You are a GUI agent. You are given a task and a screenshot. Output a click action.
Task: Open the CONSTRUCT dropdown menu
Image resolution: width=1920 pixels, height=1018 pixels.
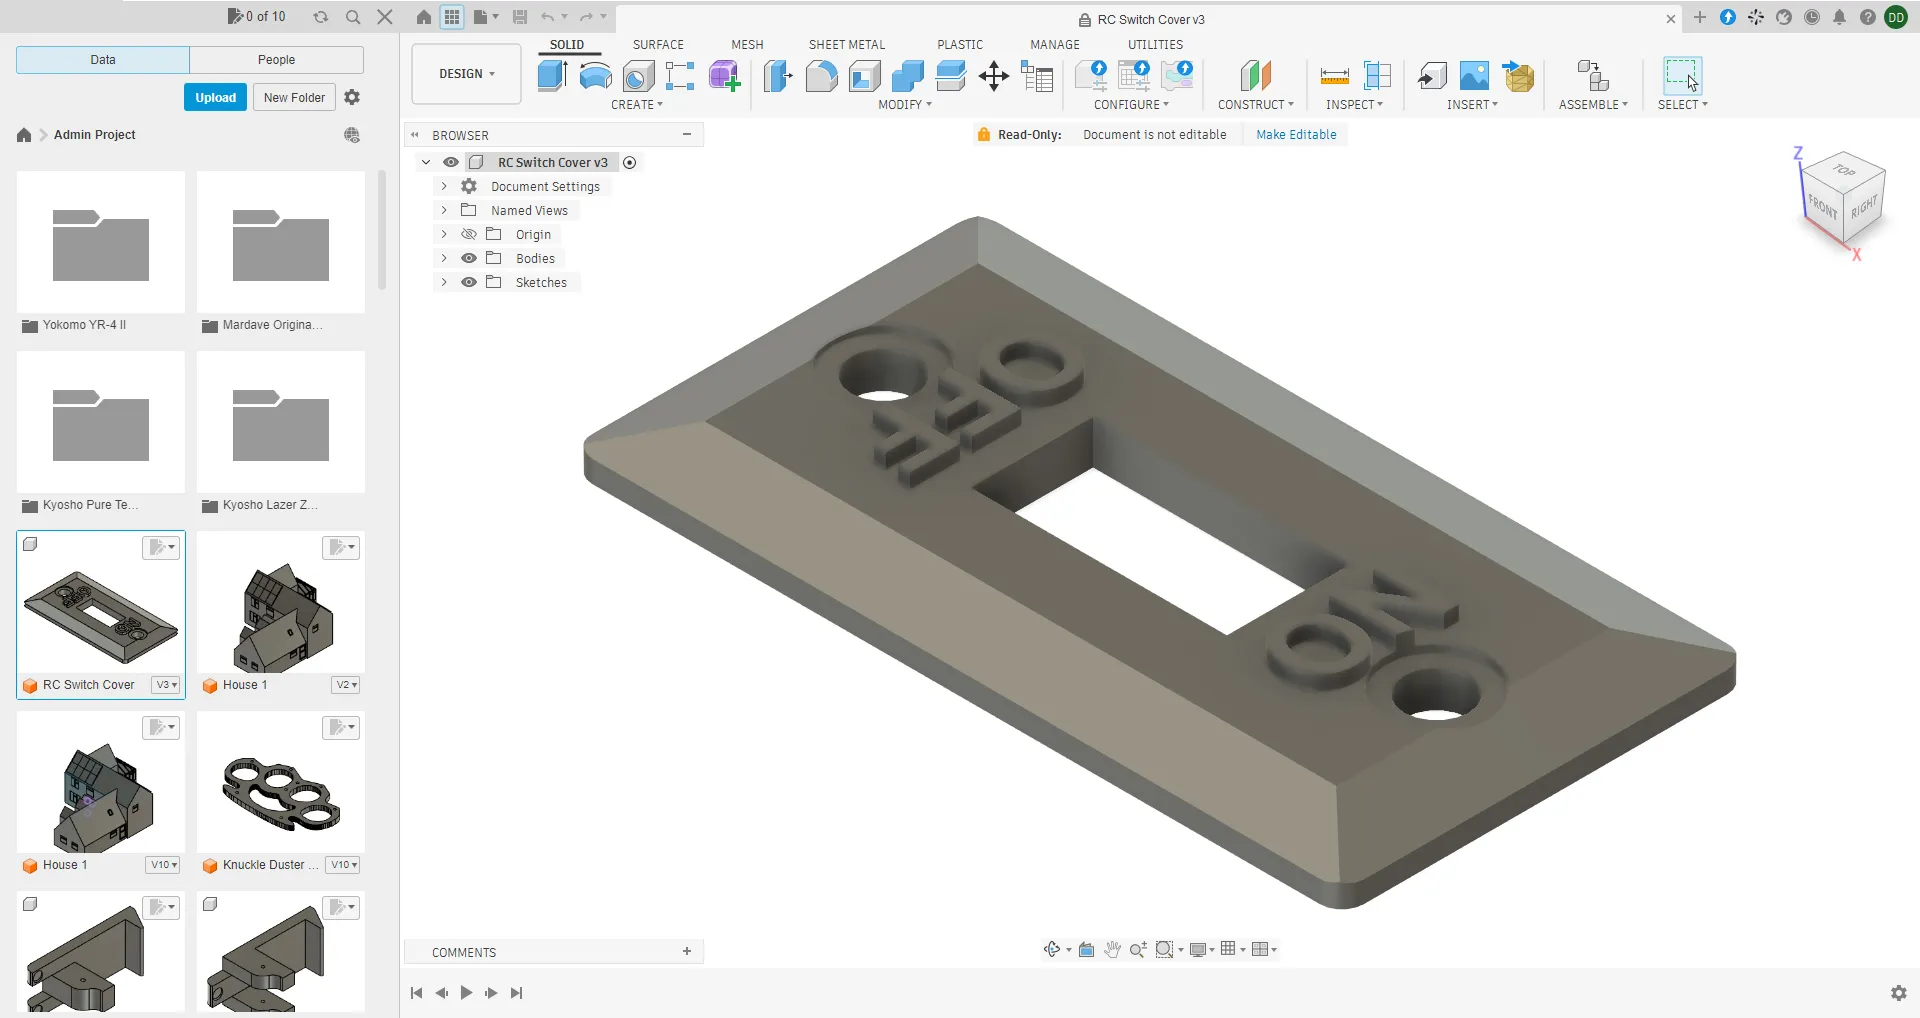[x=1255, y=104]
